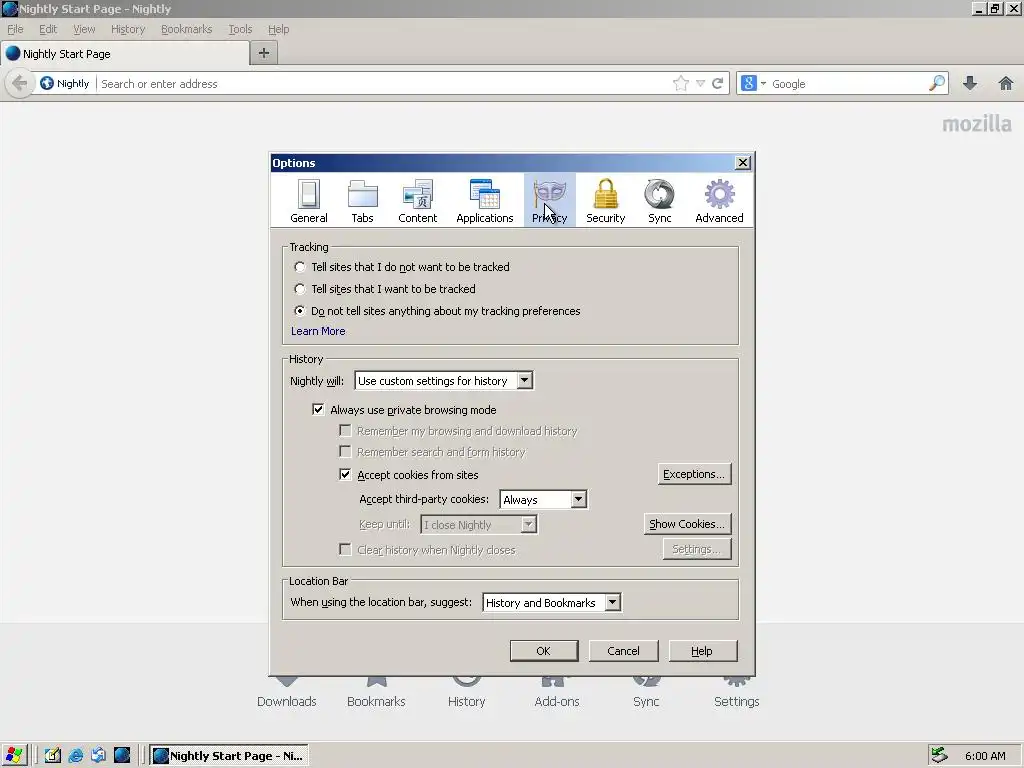Open the Security padlock panel
Image resolution: width=1024 pixels, height=768 pixels.
(x=605, y=201)
